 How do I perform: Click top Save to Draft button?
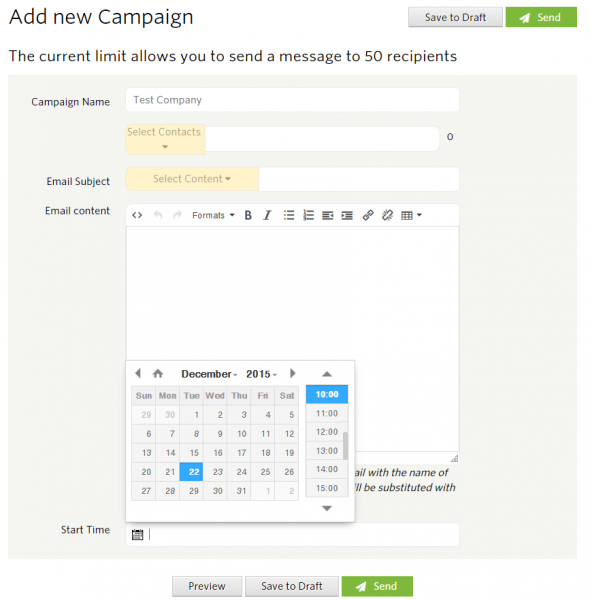click(x=455, y=17)
